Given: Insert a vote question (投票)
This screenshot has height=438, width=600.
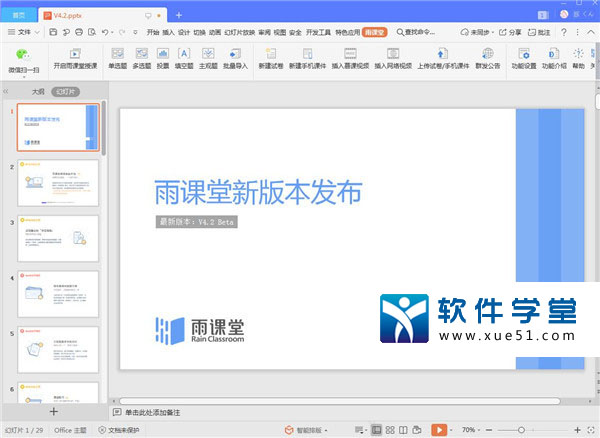Looking at the screenshot, I should 163,59.
